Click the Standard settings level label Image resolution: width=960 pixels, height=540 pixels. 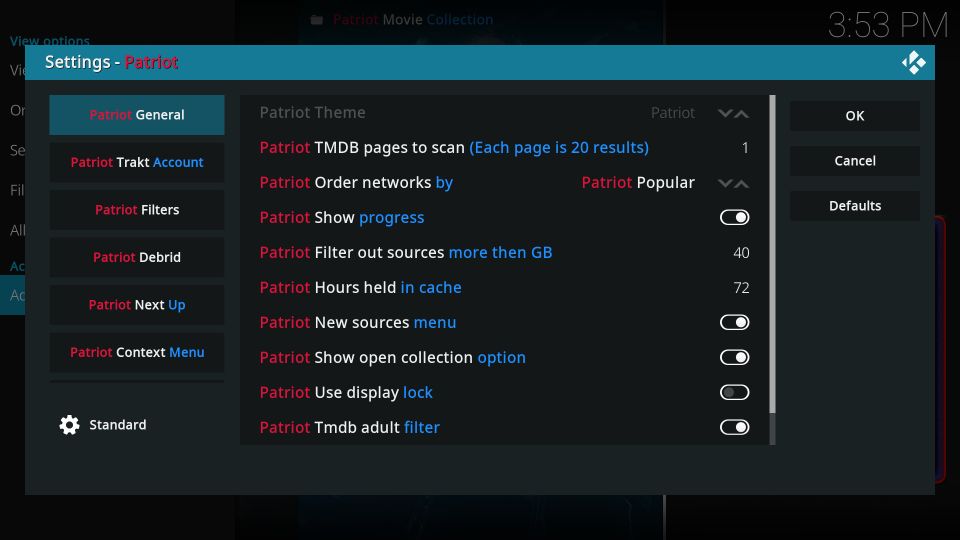tap(118, 425)
